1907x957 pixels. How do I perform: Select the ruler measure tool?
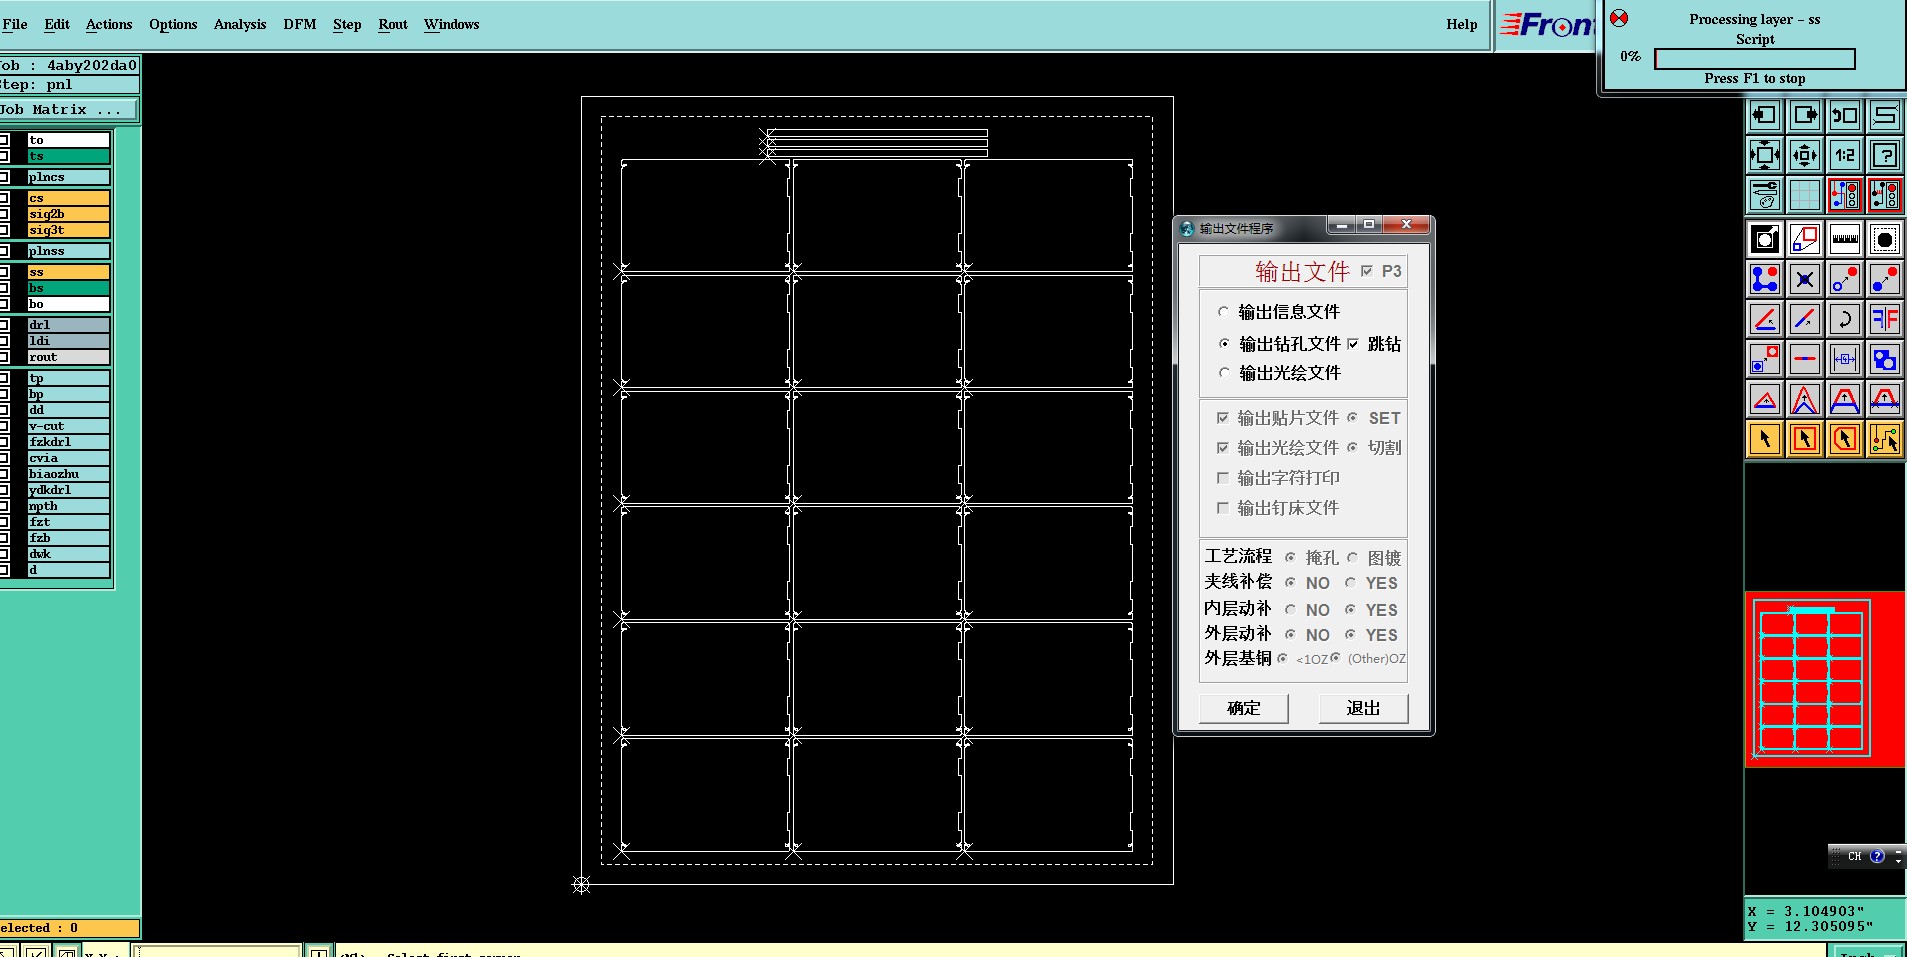tap(1845, 239)
